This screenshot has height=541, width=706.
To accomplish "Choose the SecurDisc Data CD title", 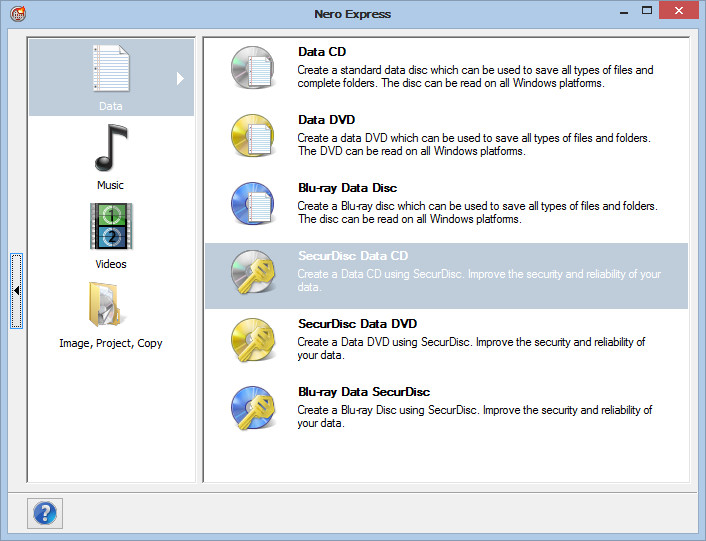I will 353,256.
